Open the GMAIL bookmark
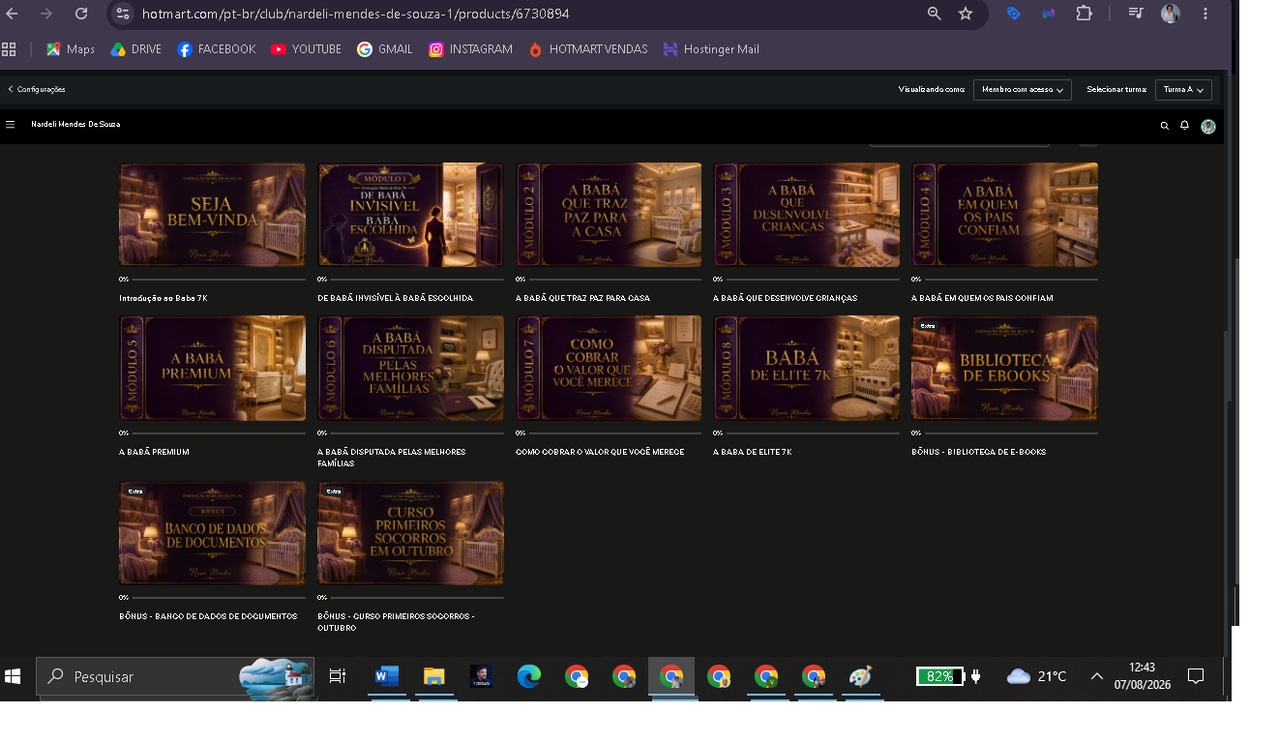 pos(385,49)
